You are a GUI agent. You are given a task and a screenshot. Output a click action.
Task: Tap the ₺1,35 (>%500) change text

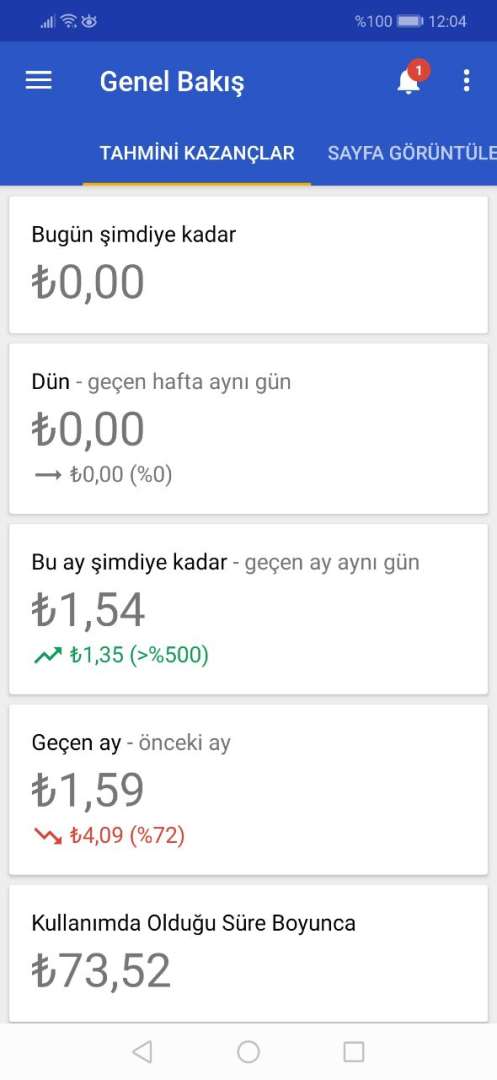coord(139,655)
